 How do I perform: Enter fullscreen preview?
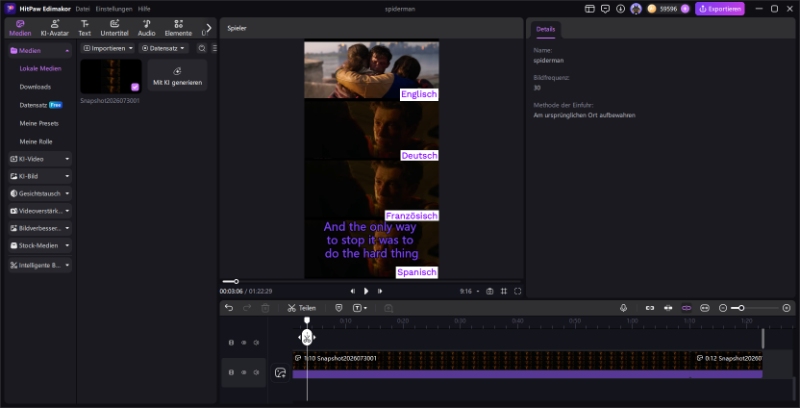point(517,291)
